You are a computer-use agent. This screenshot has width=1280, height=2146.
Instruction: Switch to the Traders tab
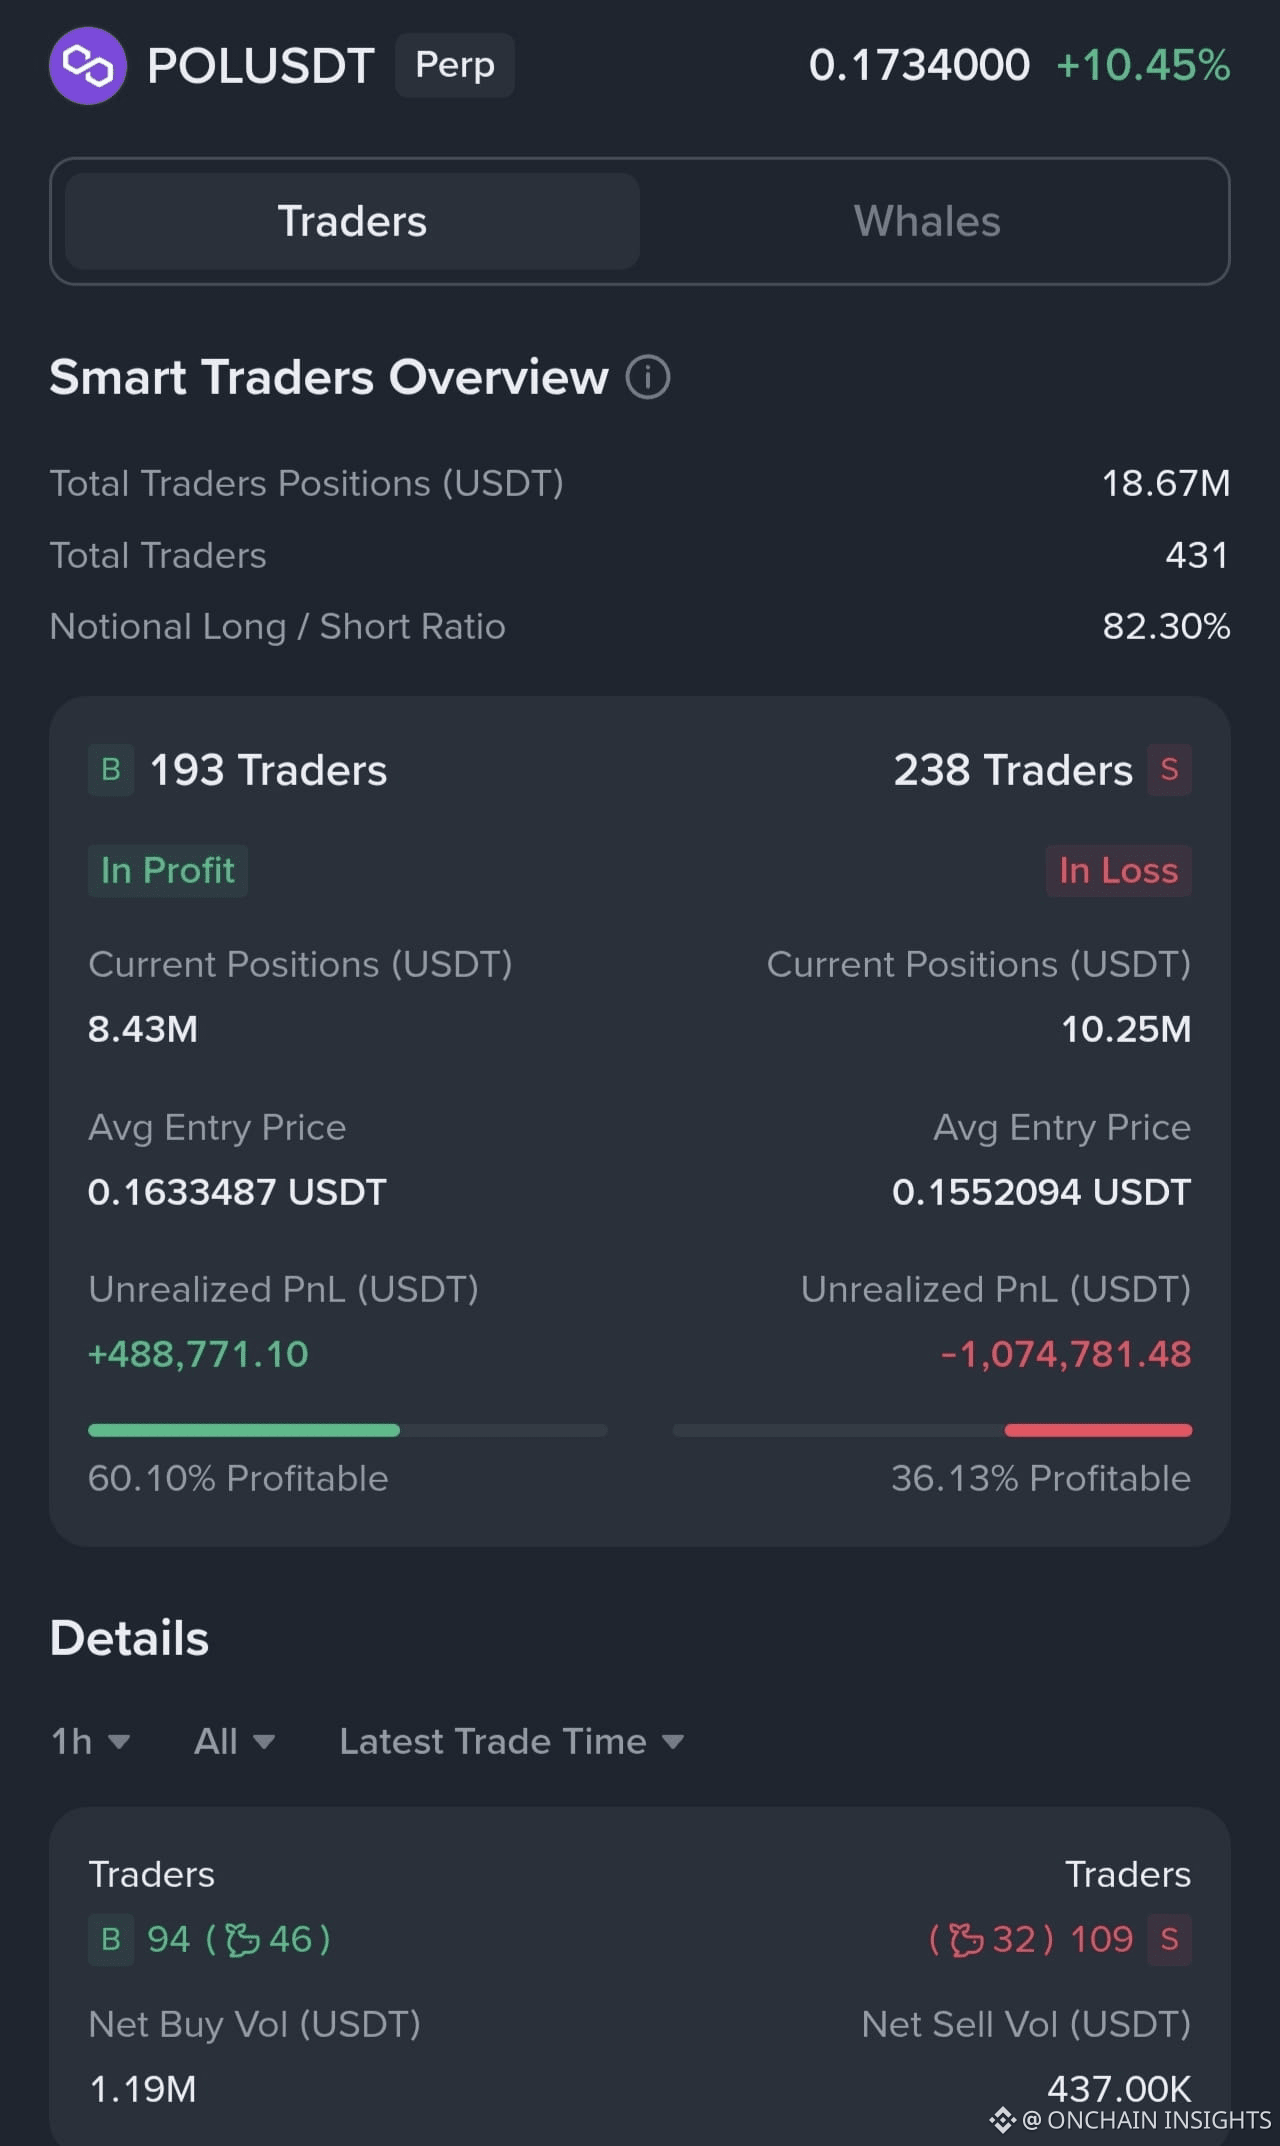tap(352, 221)
